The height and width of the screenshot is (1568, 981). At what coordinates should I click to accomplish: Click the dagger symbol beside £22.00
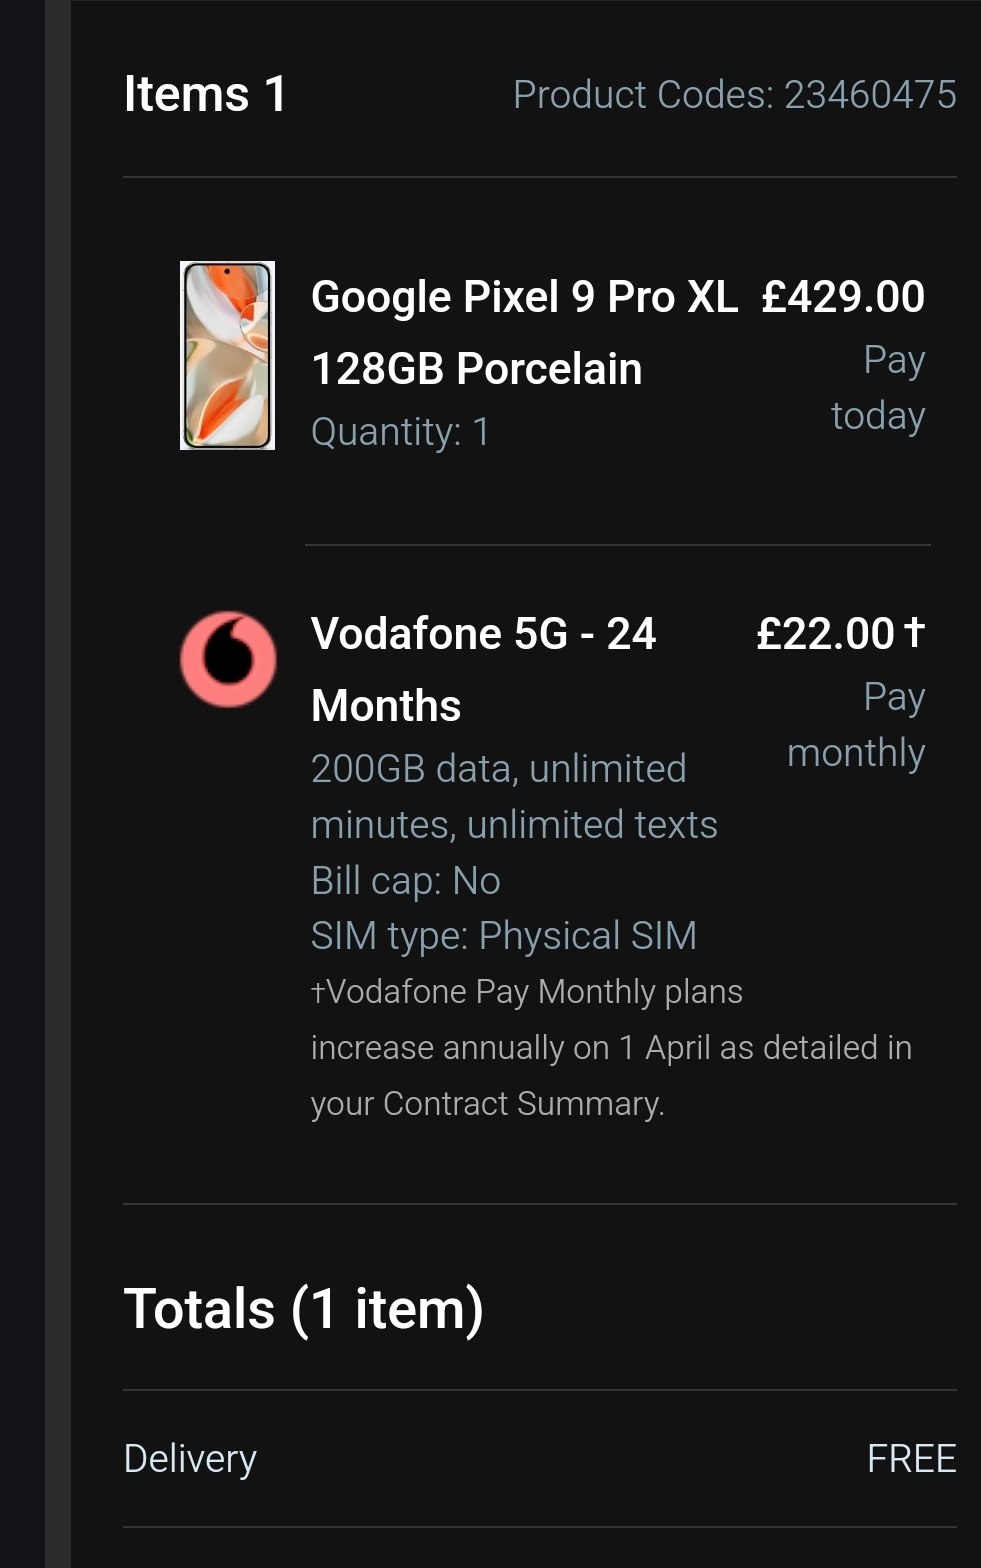pos(914,631)
